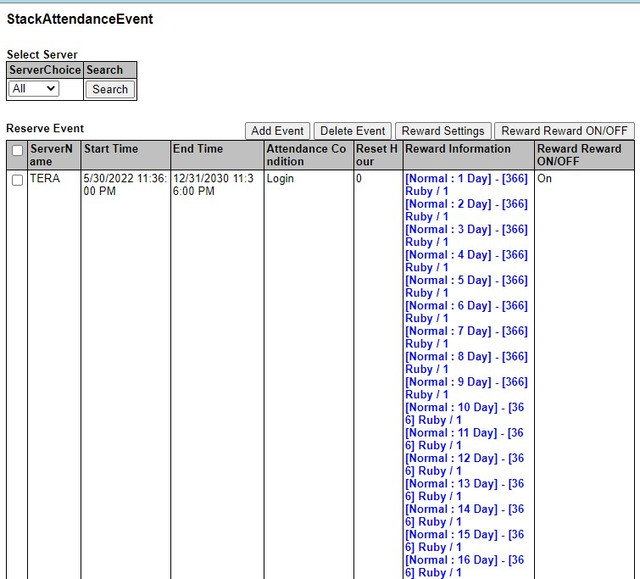Image resolution: width=640 pixels, height=579 pixels.
Task: Open the Normal : 6 Day reward link
Action: 466,312
